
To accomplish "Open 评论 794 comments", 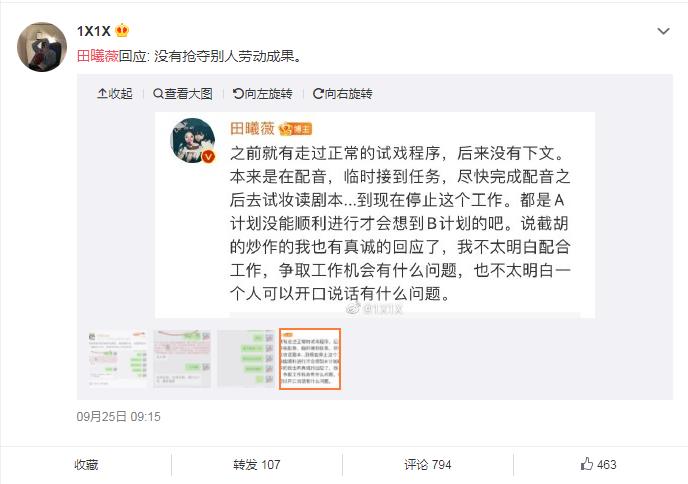I will [428, 465].
